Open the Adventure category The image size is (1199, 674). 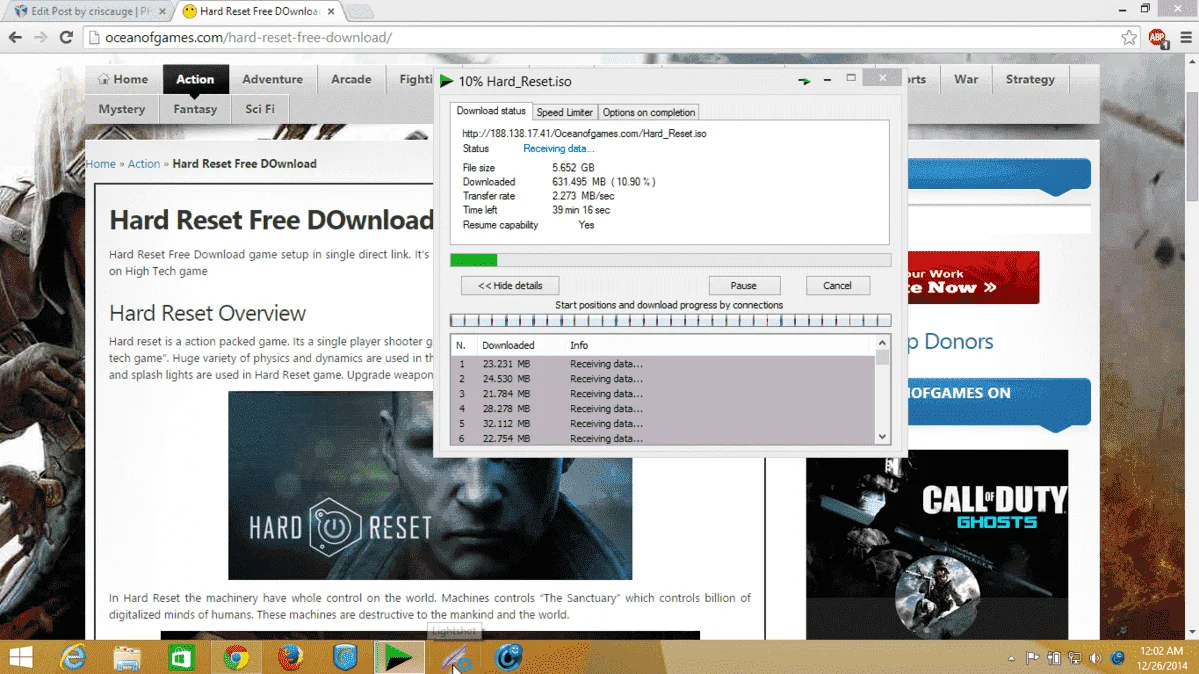(272, 79)
